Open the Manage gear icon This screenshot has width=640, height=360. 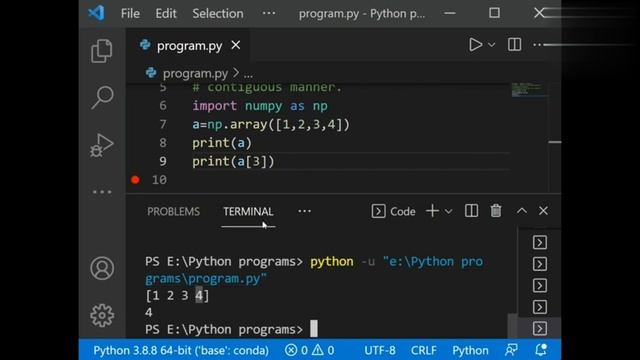click(x=102, y=315)
